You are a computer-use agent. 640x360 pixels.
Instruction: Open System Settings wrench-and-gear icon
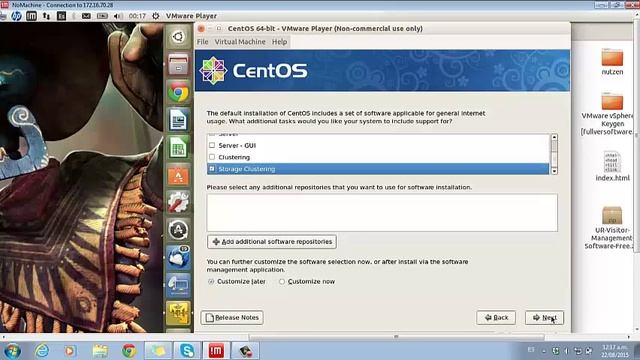coord(178,202)
